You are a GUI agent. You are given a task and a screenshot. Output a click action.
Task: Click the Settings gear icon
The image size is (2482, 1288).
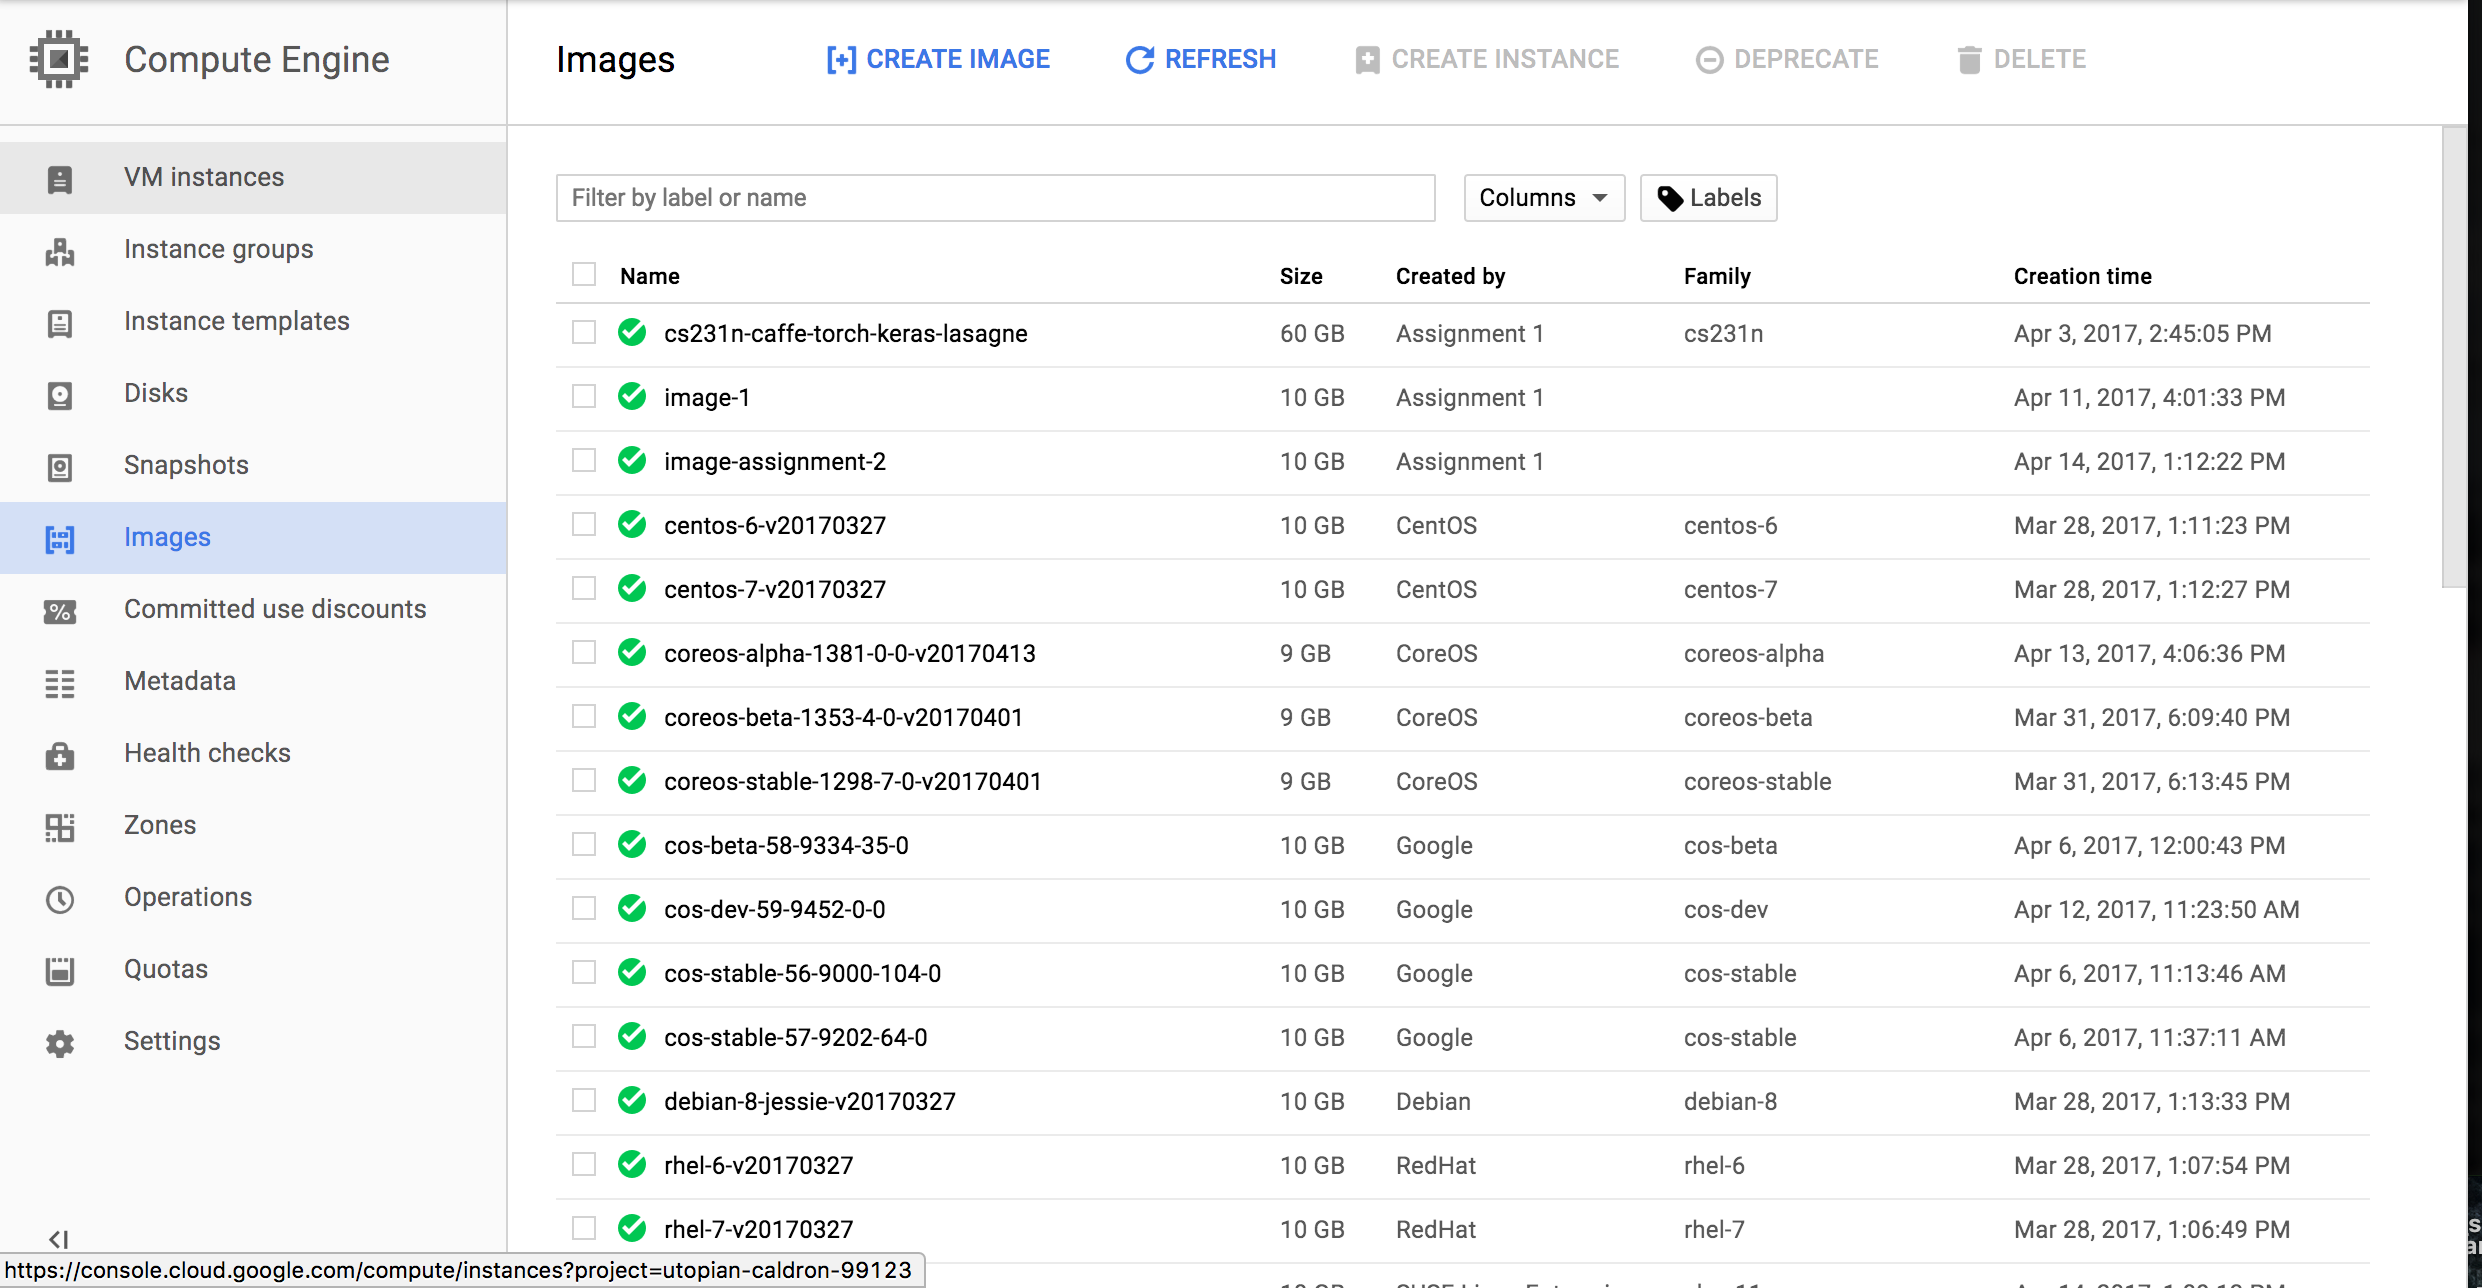click(x=60, y=1043)
